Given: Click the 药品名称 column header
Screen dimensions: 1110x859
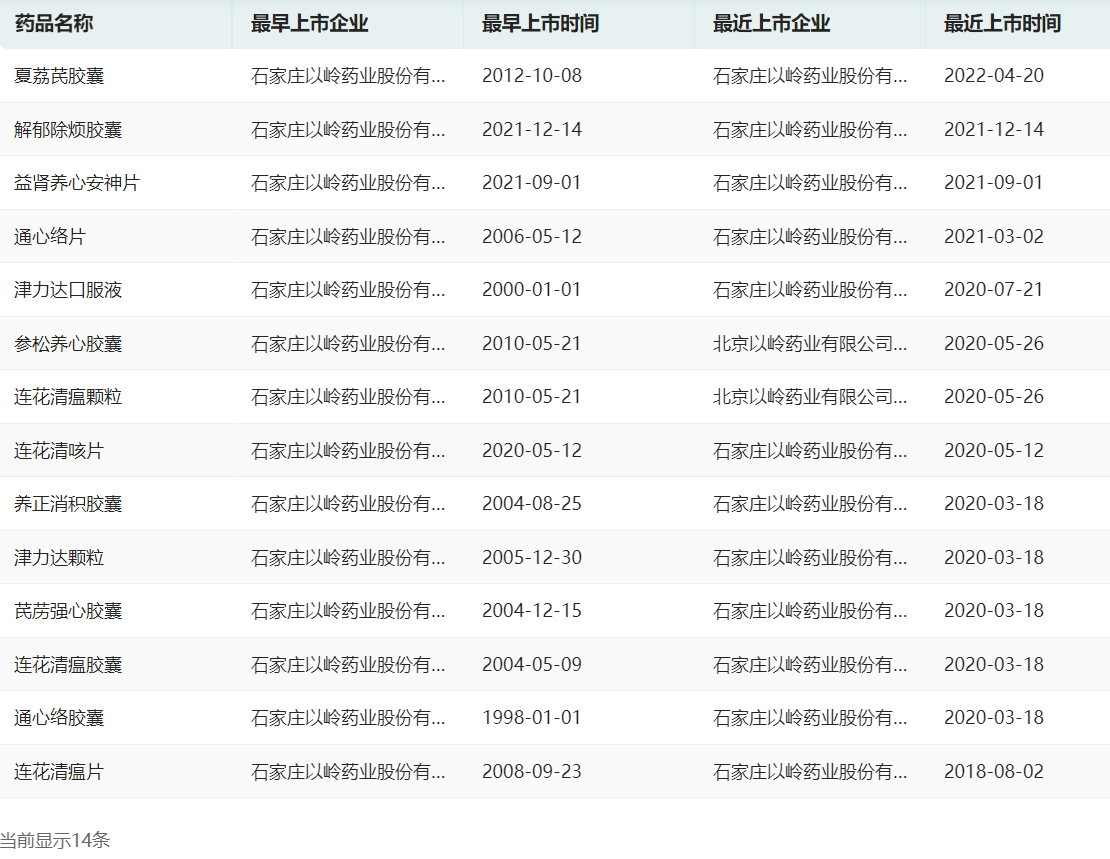Looking at the screenshot, I should tap(54, 24).
